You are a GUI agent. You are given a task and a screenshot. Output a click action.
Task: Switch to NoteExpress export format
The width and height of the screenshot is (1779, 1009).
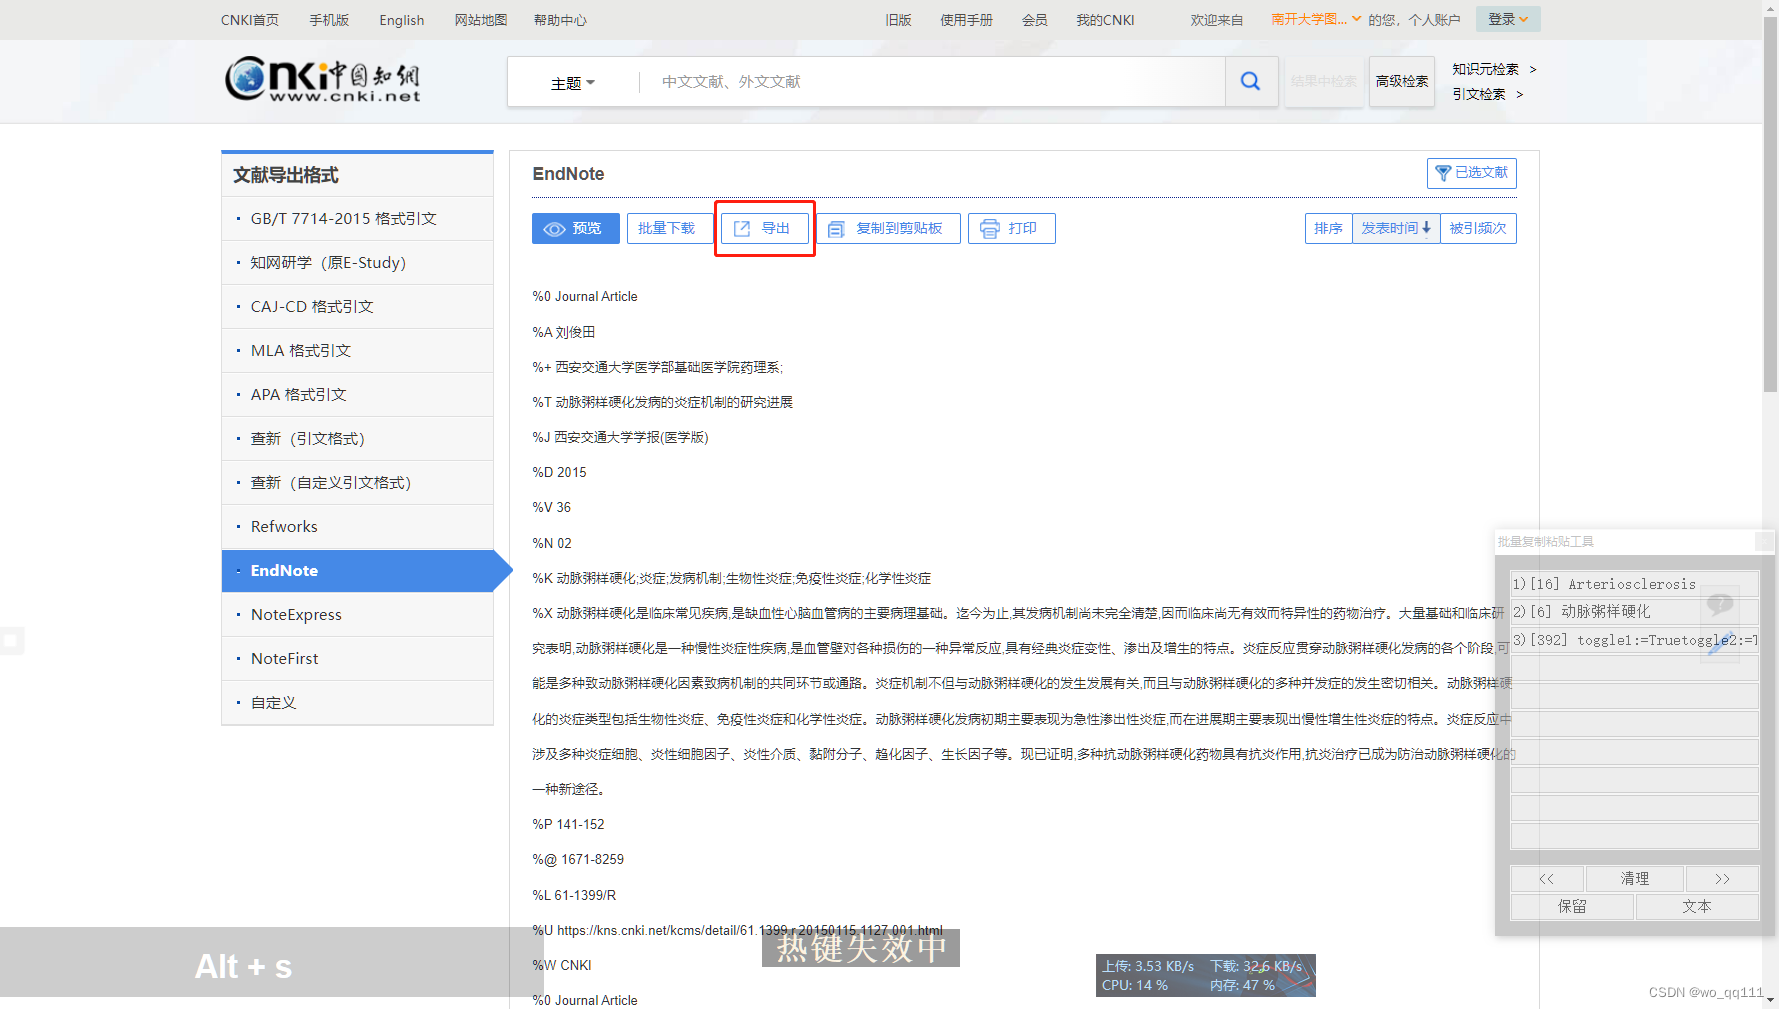coord(296,614)
